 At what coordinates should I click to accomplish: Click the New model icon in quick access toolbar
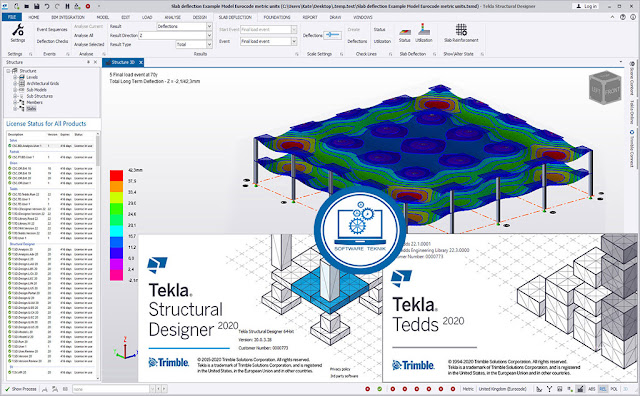(x=17, y=6)
